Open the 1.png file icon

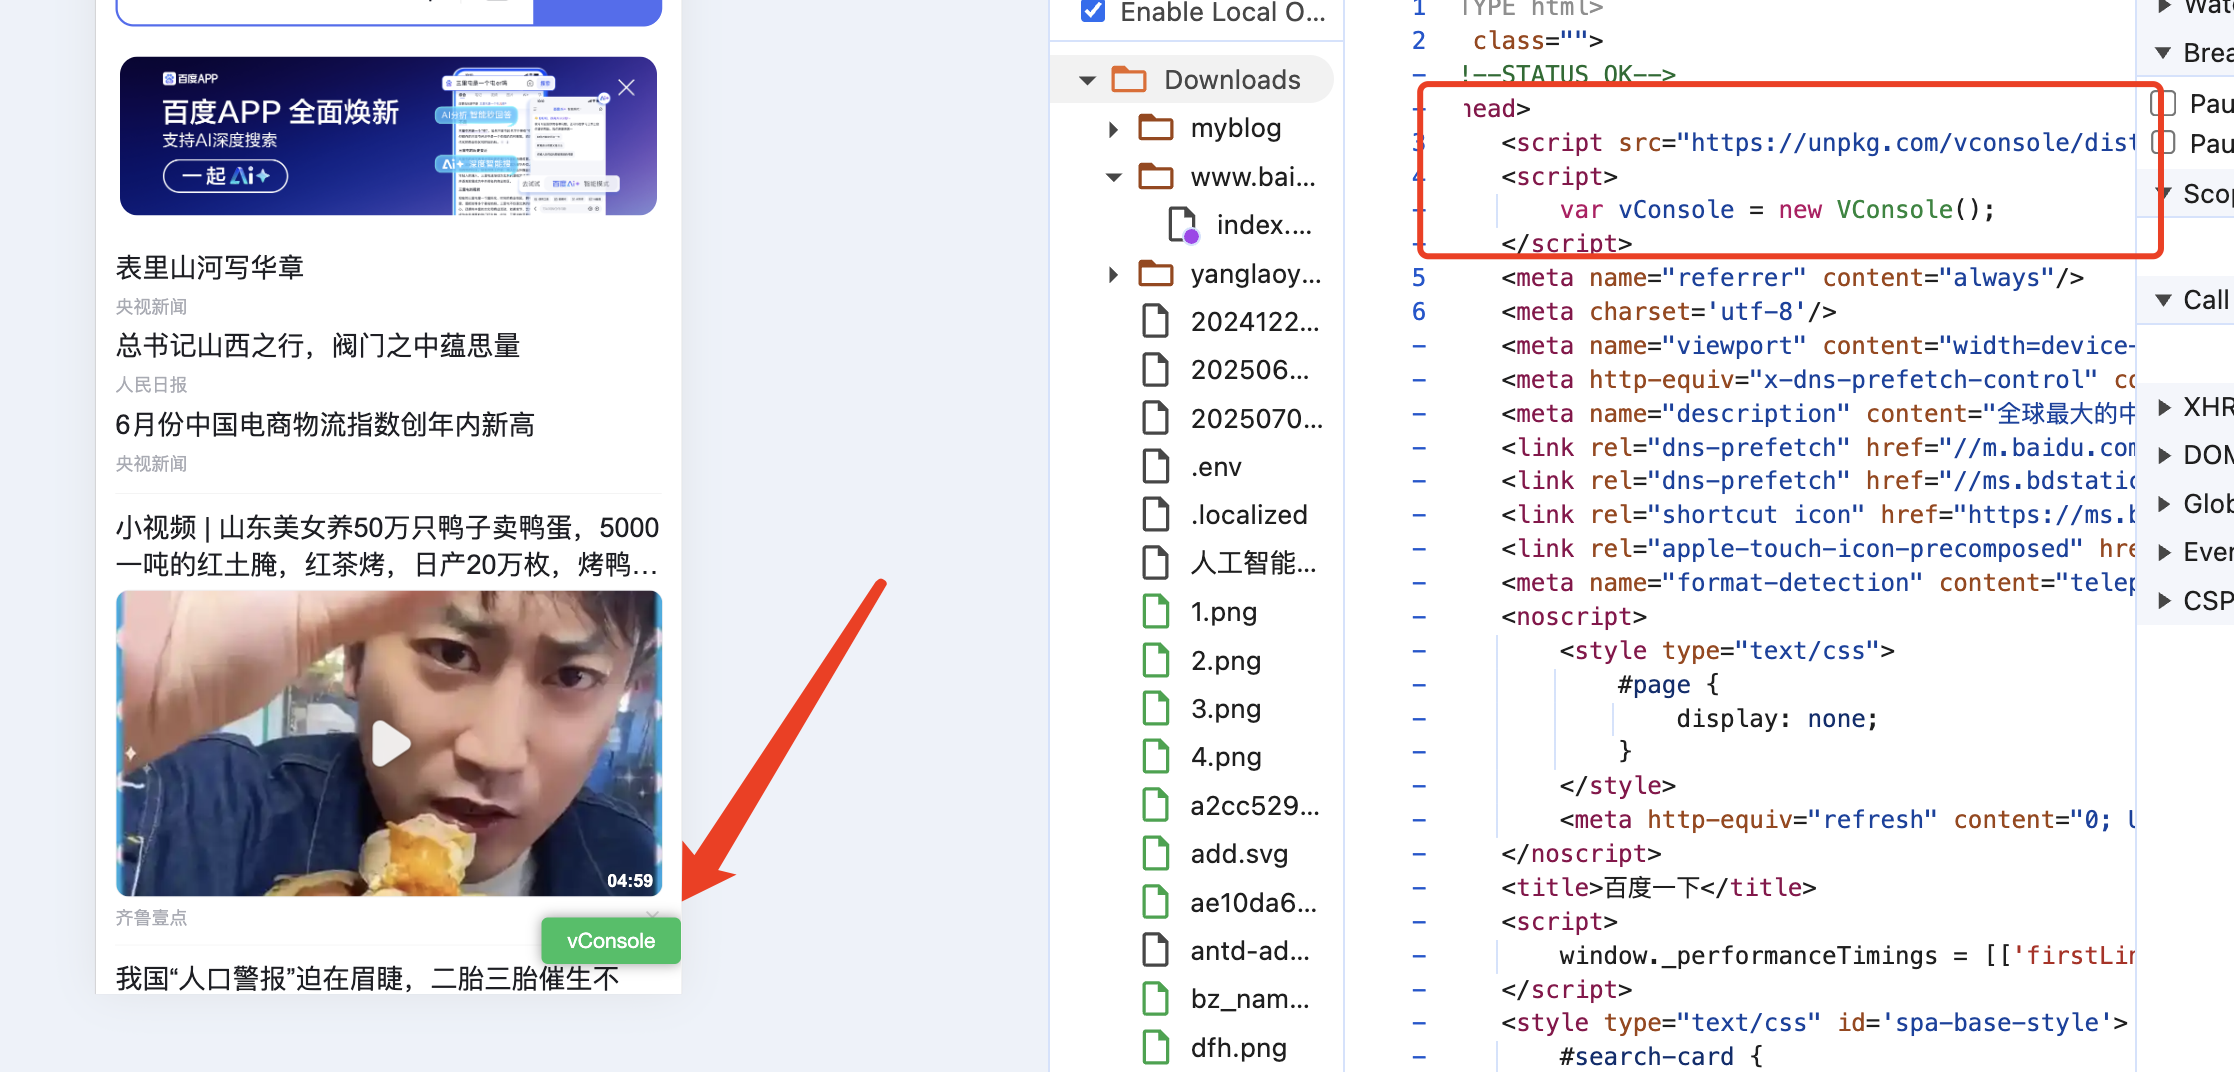(x=1156, y=611)
